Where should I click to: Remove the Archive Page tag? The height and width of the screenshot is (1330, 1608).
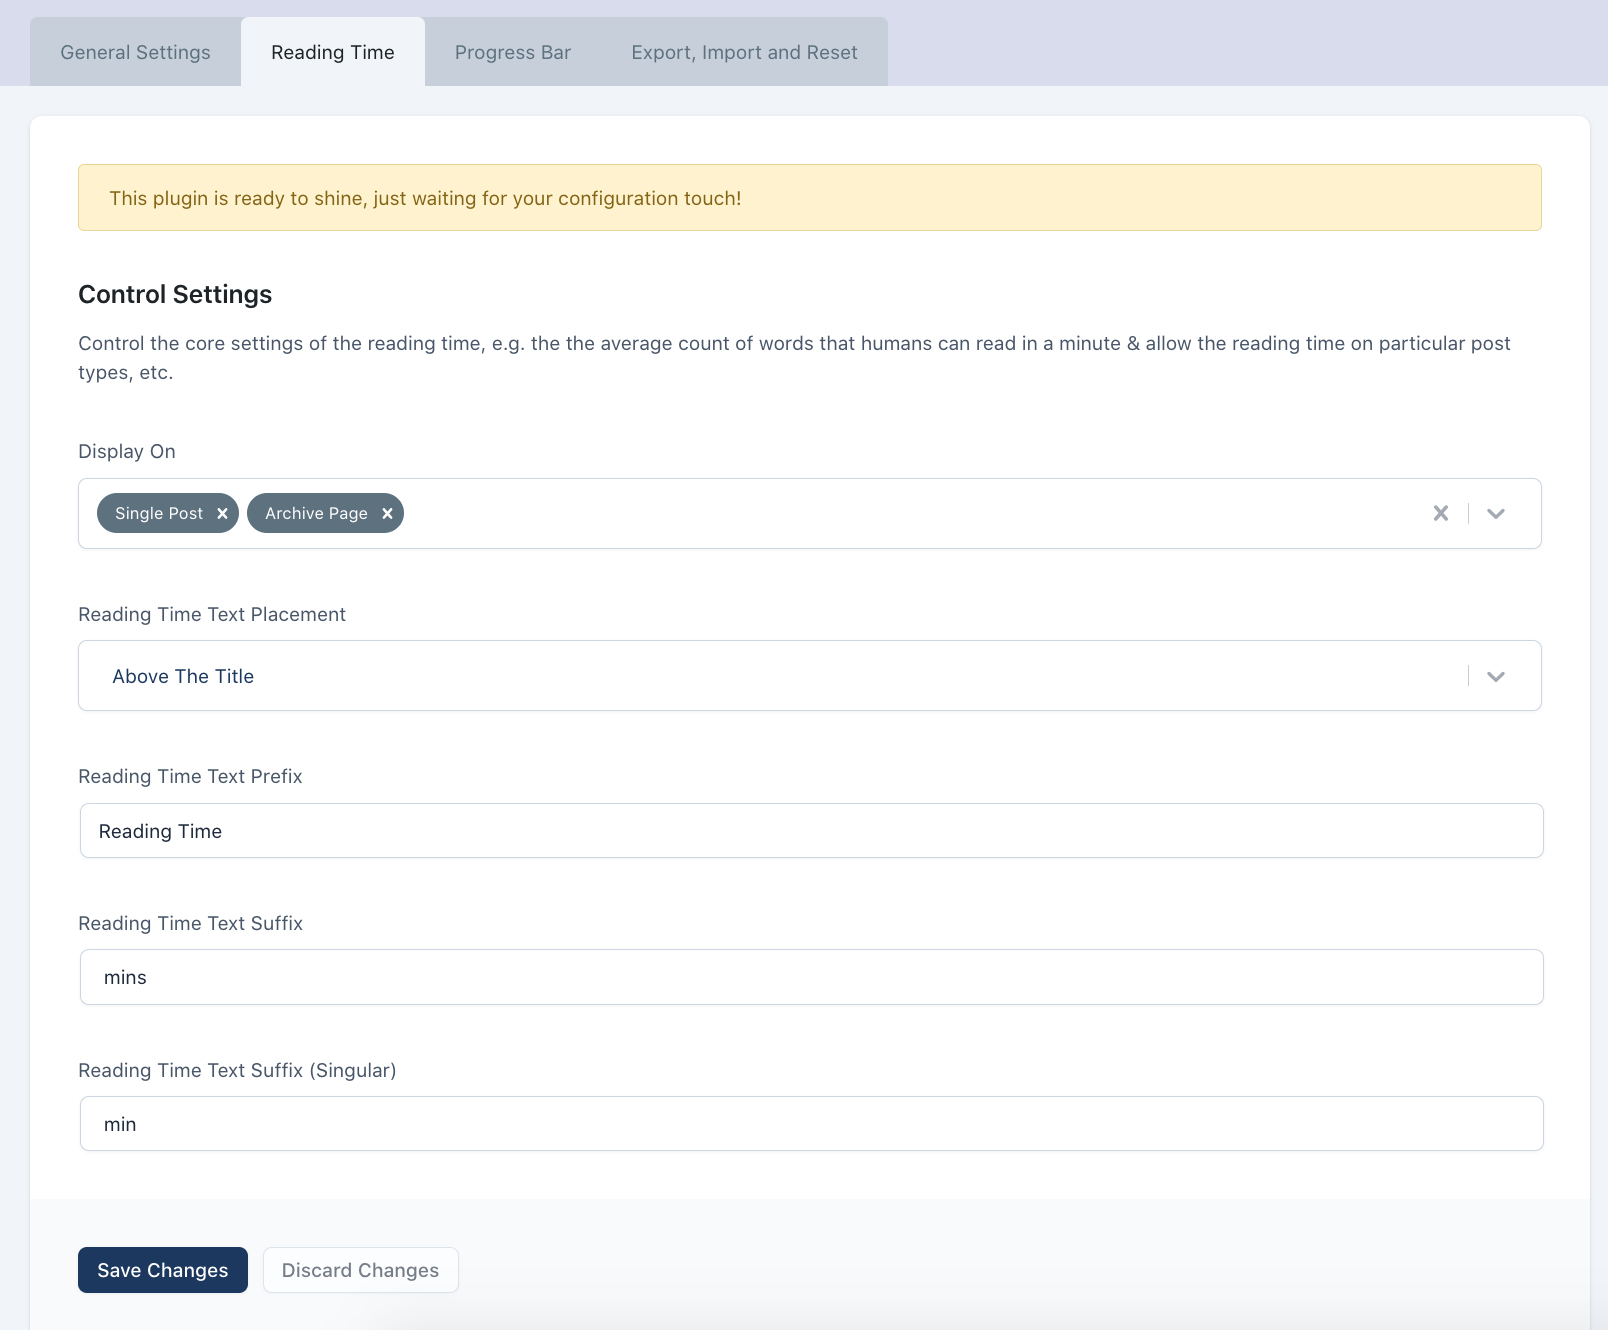[387, 514]
